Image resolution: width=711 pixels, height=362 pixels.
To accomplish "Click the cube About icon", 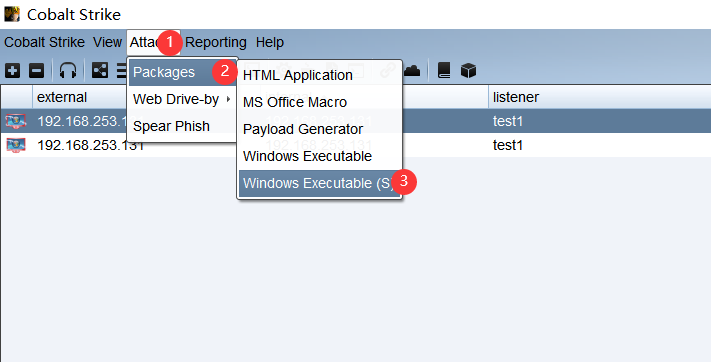I will coord(468,71).
